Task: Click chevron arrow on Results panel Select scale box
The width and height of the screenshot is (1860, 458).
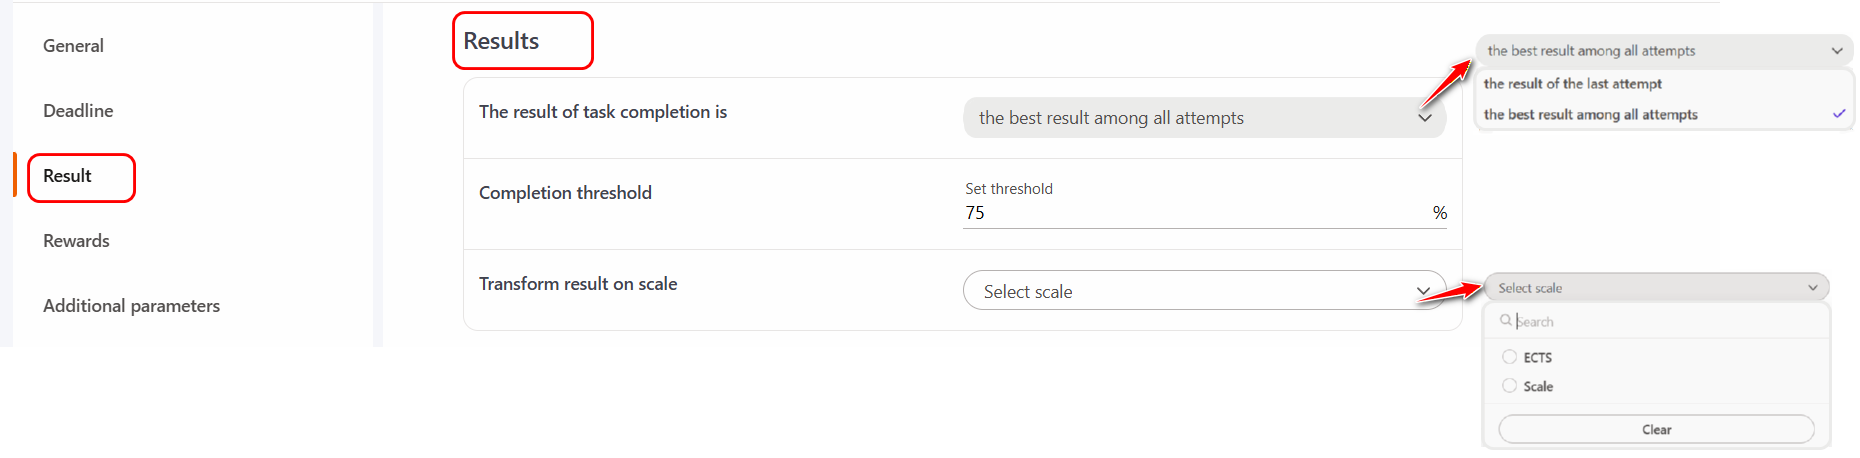Action: (1423, 291)
